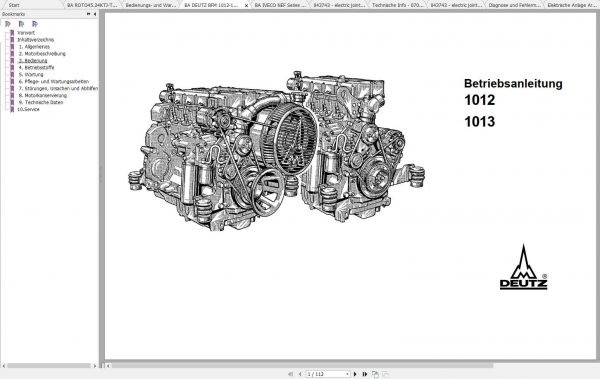Close the active BA DEUTZ BFM 1012 tab

pos(246,5)
